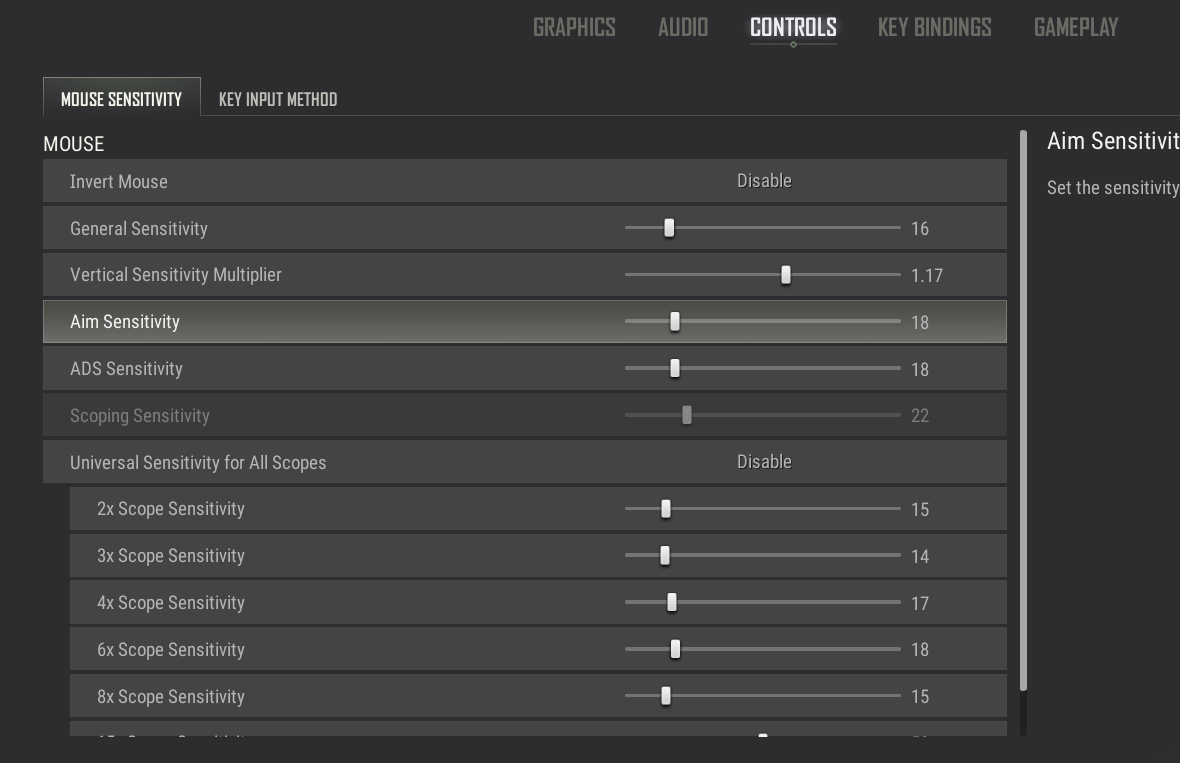Click the MOUSE section heading
The image size is (1180, 763).
tap(74, 144)
